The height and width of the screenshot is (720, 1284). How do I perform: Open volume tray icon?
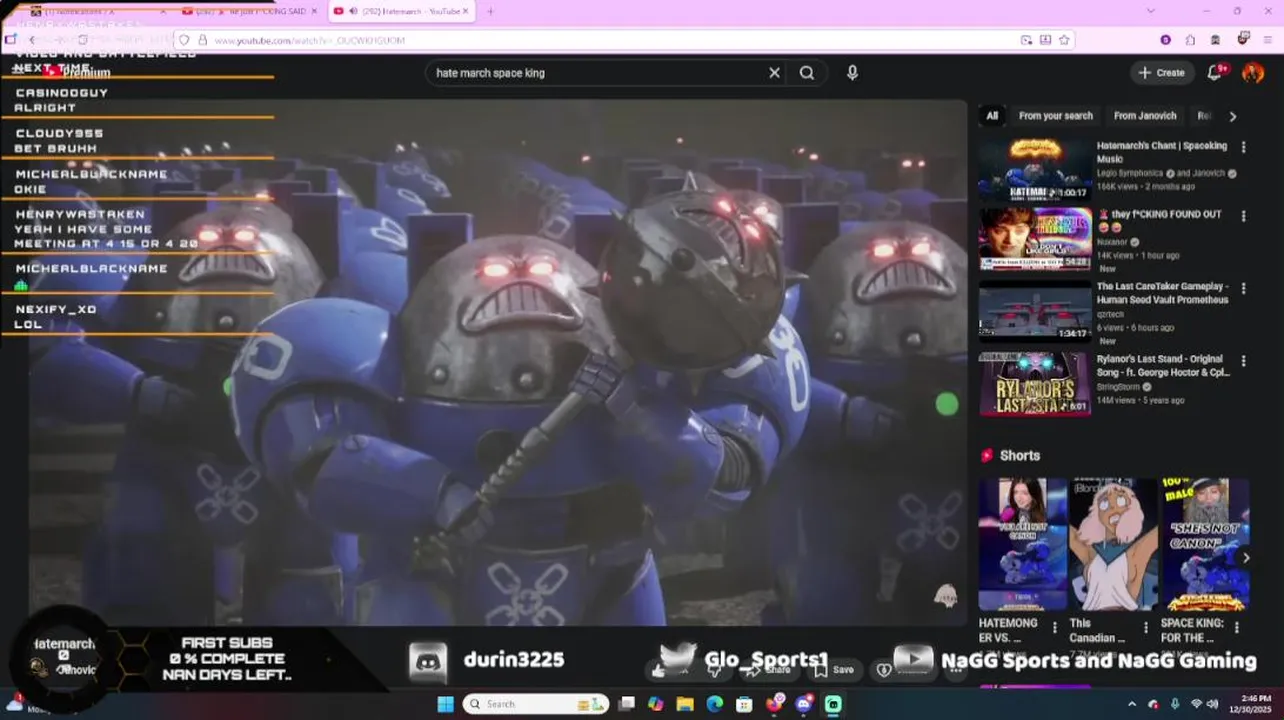1212,704
